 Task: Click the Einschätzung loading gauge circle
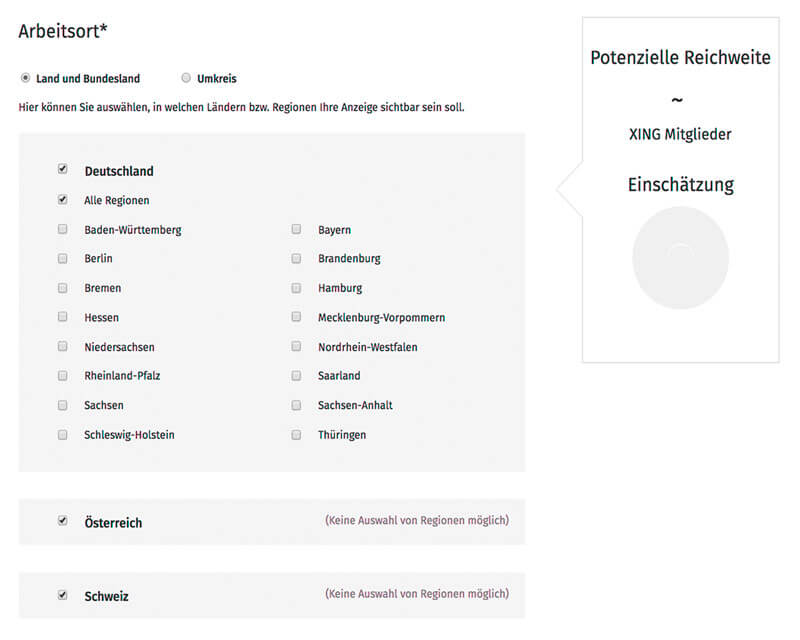(680, 257)
